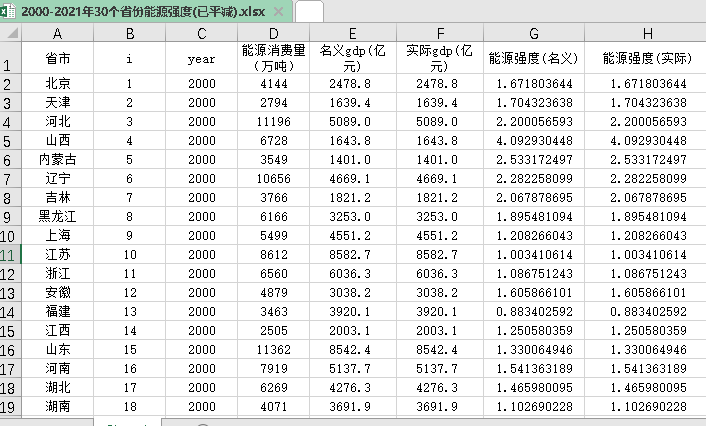The width and height of the screenshot is (706, 426).
Task: Select column G header
Action: coord(534,33)
